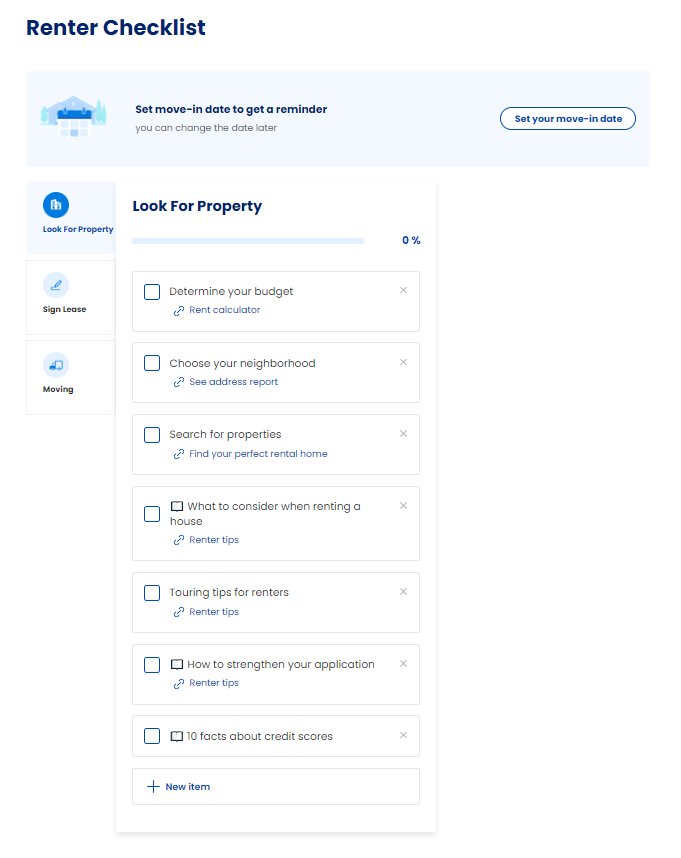Check the Determine your budget checkbox
The image size is (681, 858).
[152, 292]
